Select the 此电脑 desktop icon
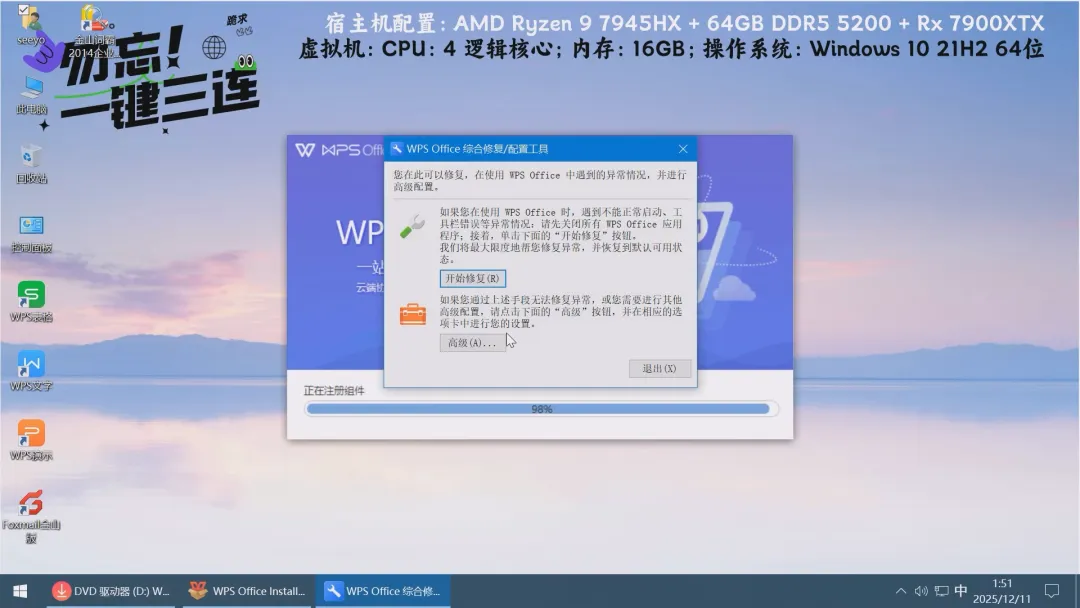1080x608 pixels. 32,95
